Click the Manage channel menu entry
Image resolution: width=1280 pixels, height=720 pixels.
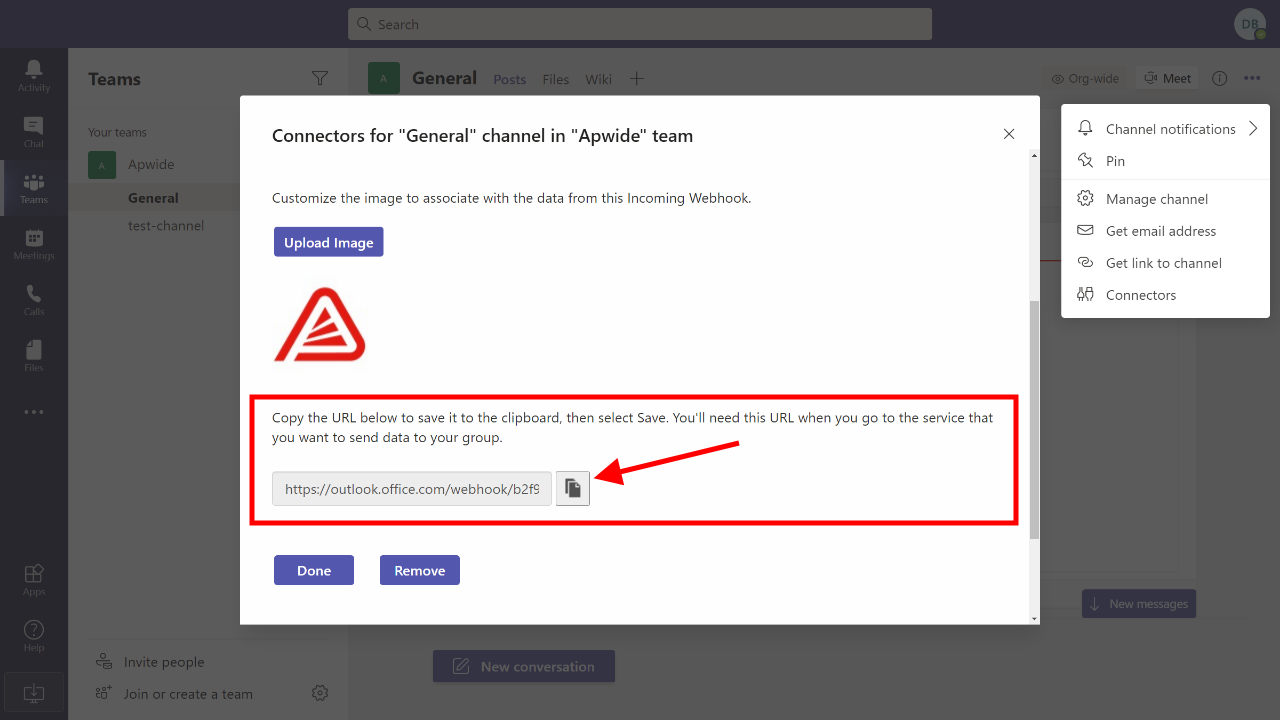[x=1156, y=199]
